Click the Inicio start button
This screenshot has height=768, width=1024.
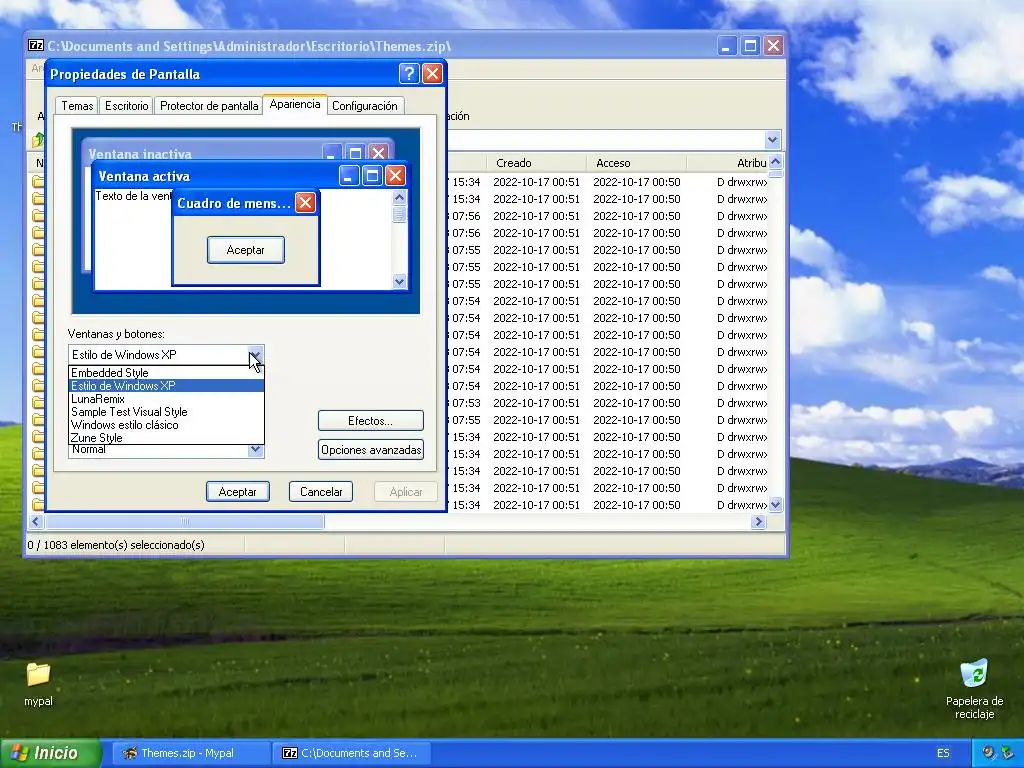(51, 753)
